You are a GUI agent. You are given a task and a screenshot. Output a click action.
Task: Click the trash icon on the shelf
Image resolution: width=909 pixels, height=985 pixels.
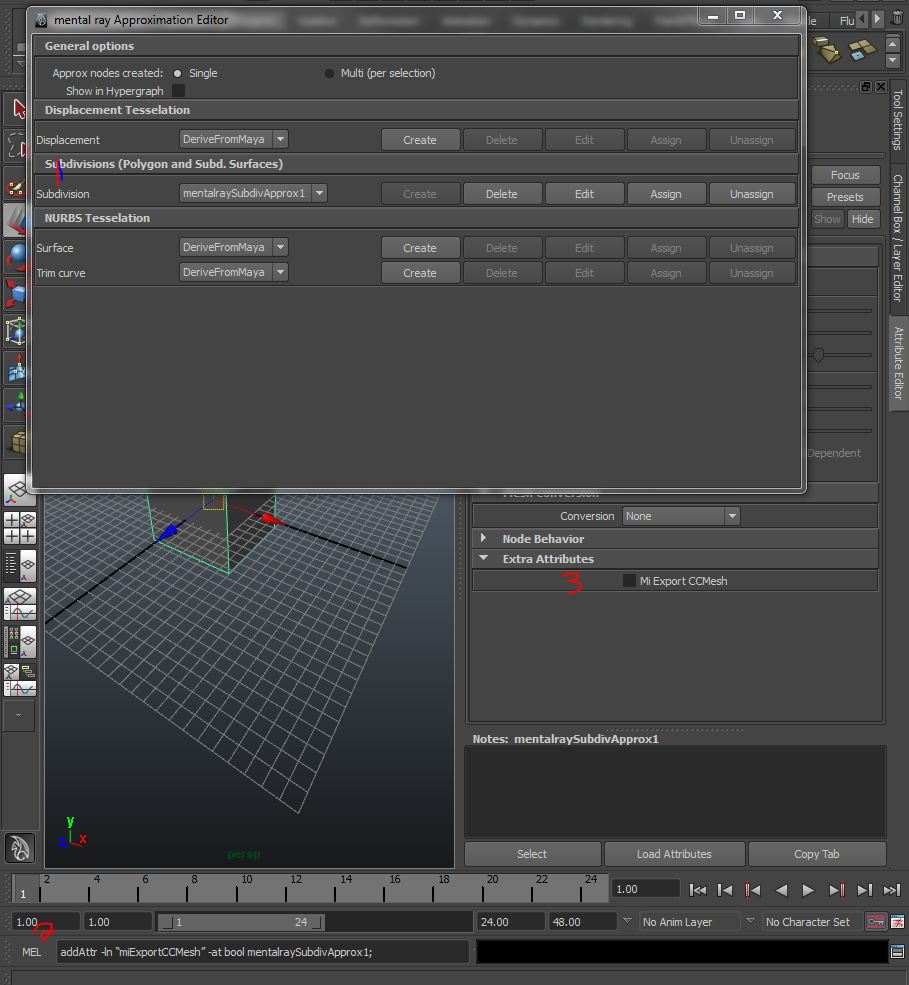898,18
